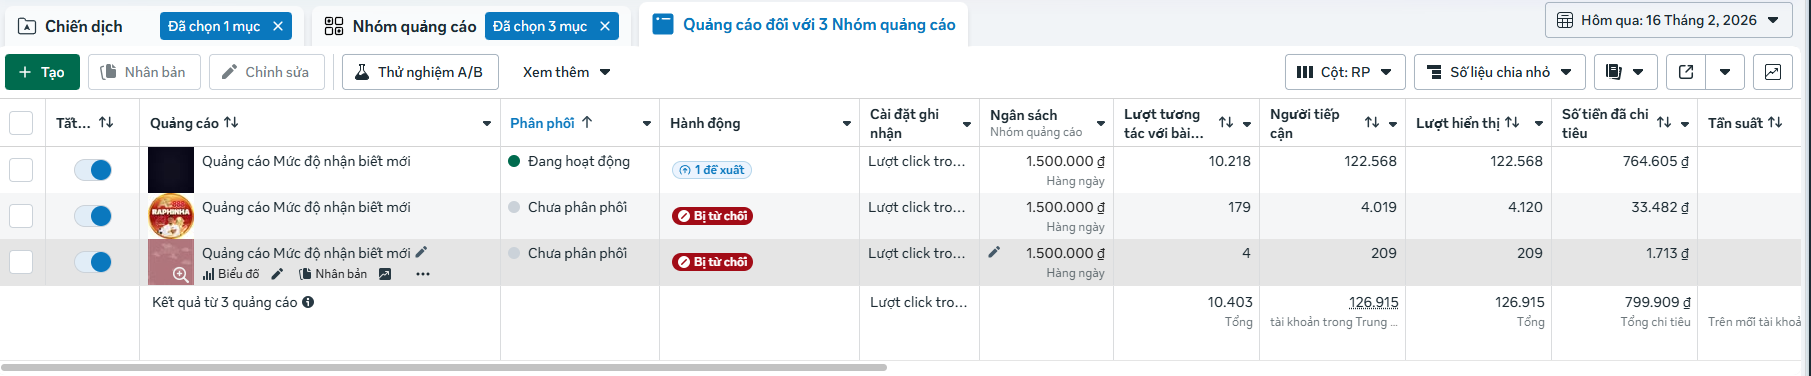Screen dimensions: 1811x376
Task: Open the charts view icon button
Action: click(1772, 72)
